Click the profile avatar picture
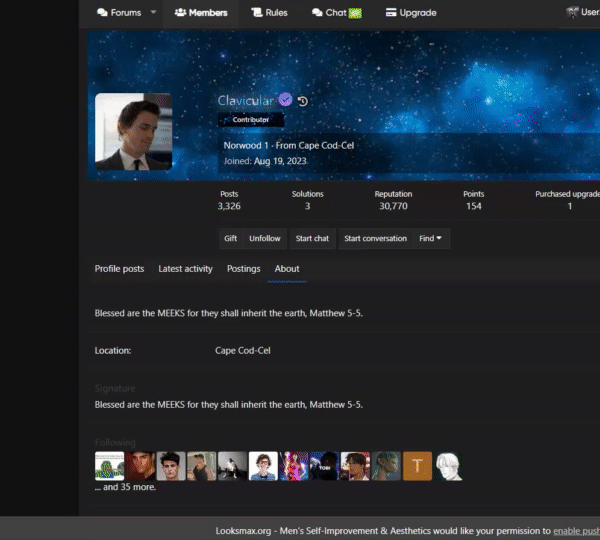 point(133,132)
